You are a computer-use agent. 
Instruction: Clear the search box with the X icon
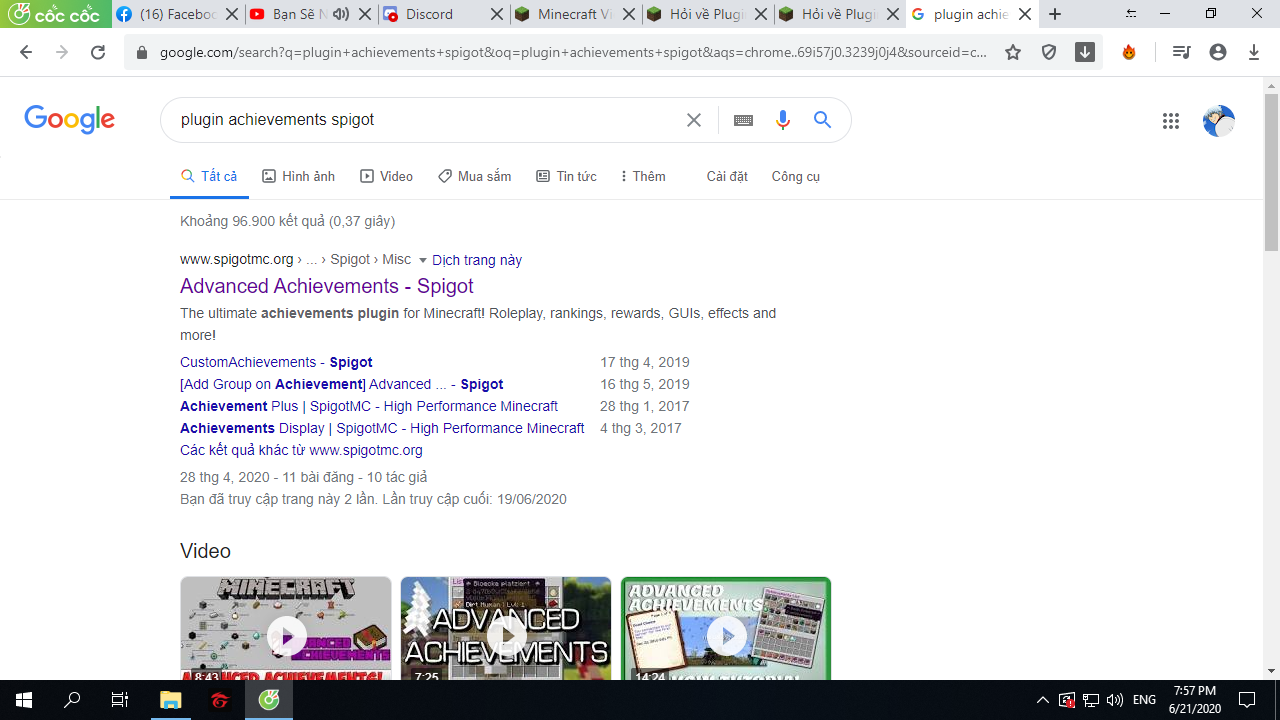[694, 120]
